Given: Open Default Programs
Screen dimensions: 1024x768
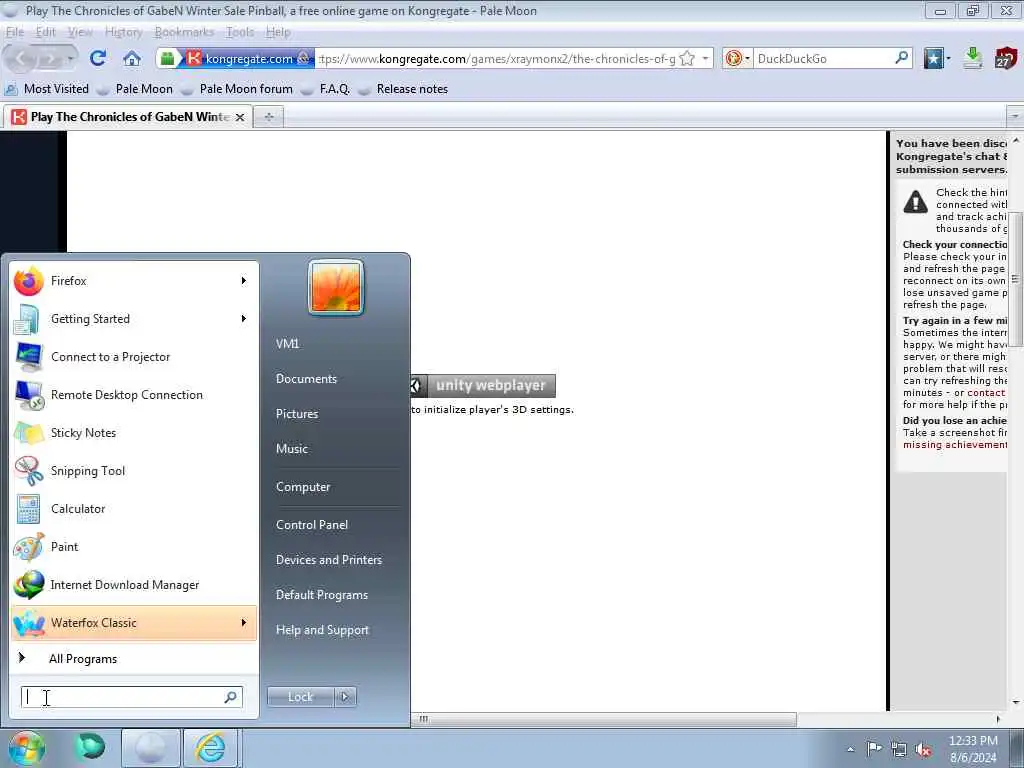Looking at the screenshot, I should pyautogui.click(x=321, y=595).
